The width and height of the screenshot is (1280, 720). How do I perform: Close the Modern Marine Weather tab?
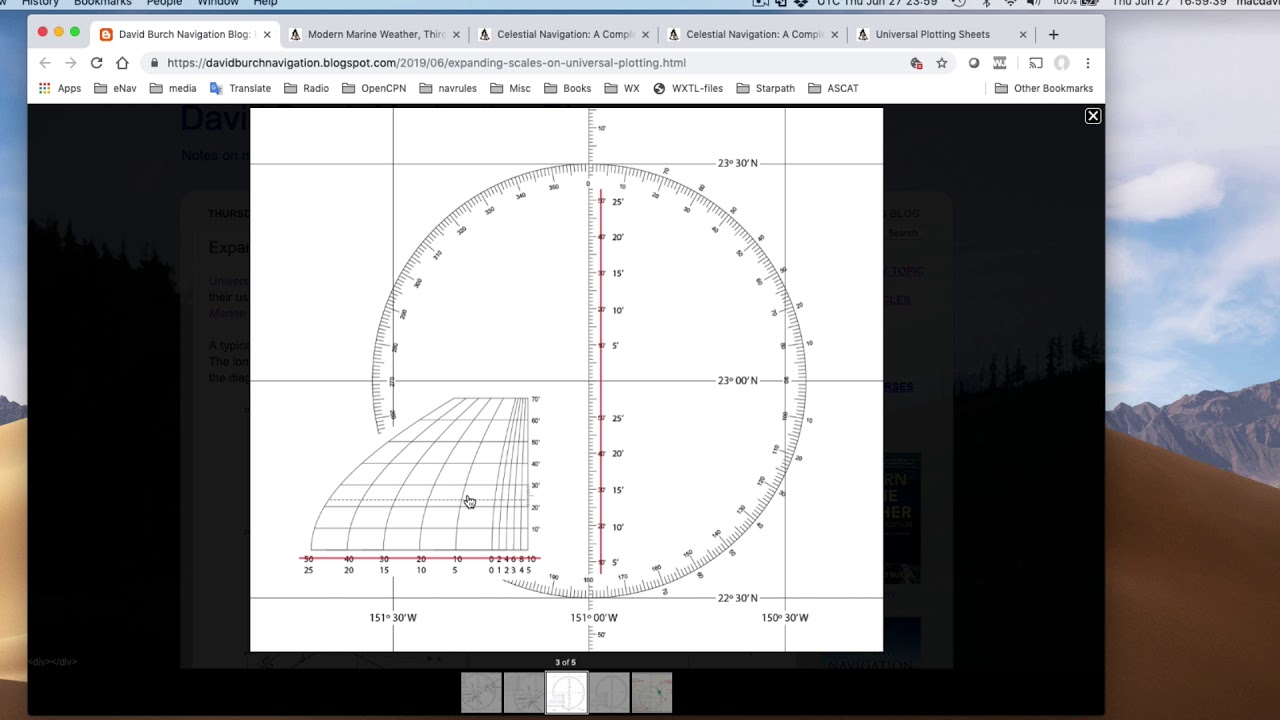(x=457, y=34)
